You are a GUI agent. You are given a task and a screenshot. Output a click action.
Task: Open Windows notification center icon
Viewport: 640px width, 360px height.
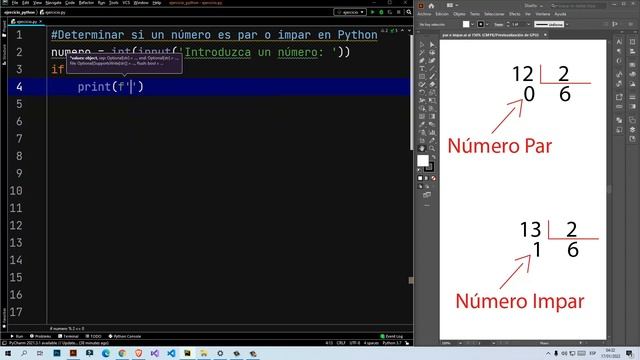click(629, 353)
